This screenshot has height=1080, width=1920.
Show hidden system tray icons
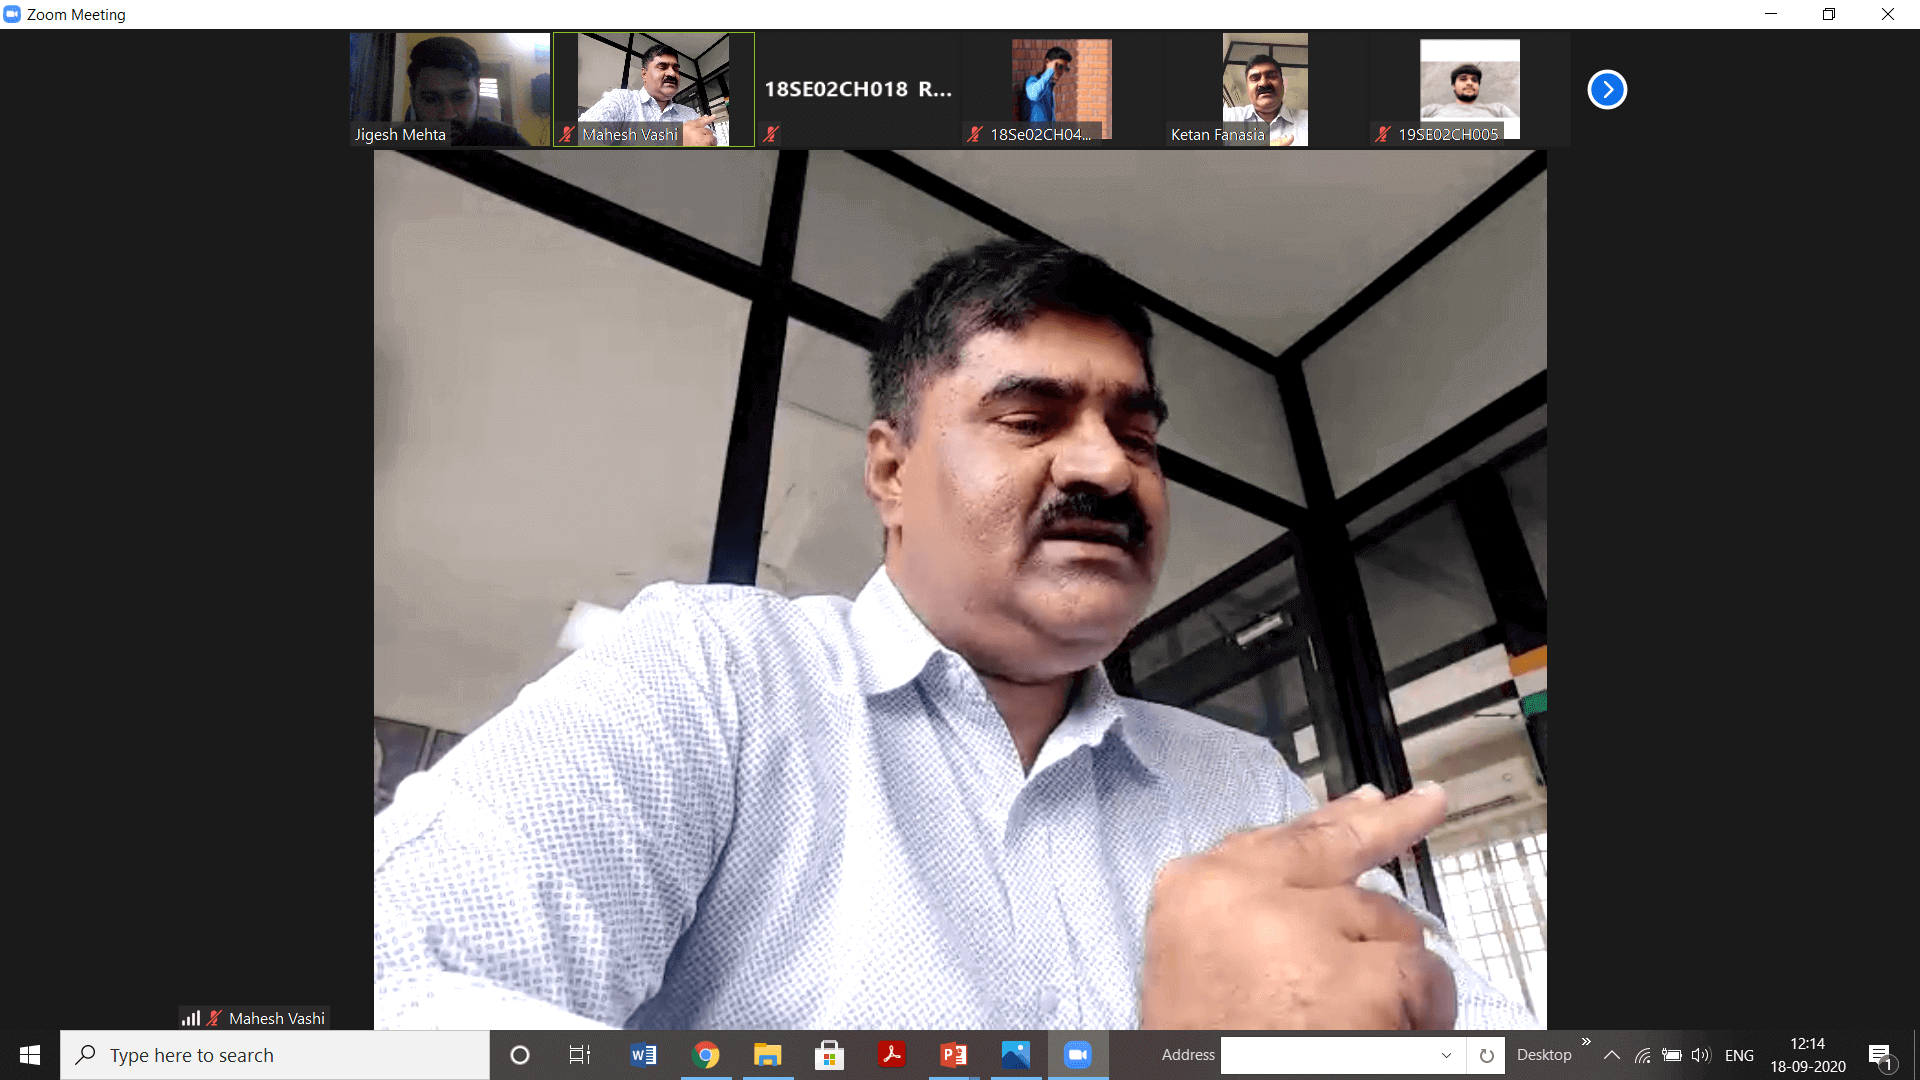coord(1612,1055)
